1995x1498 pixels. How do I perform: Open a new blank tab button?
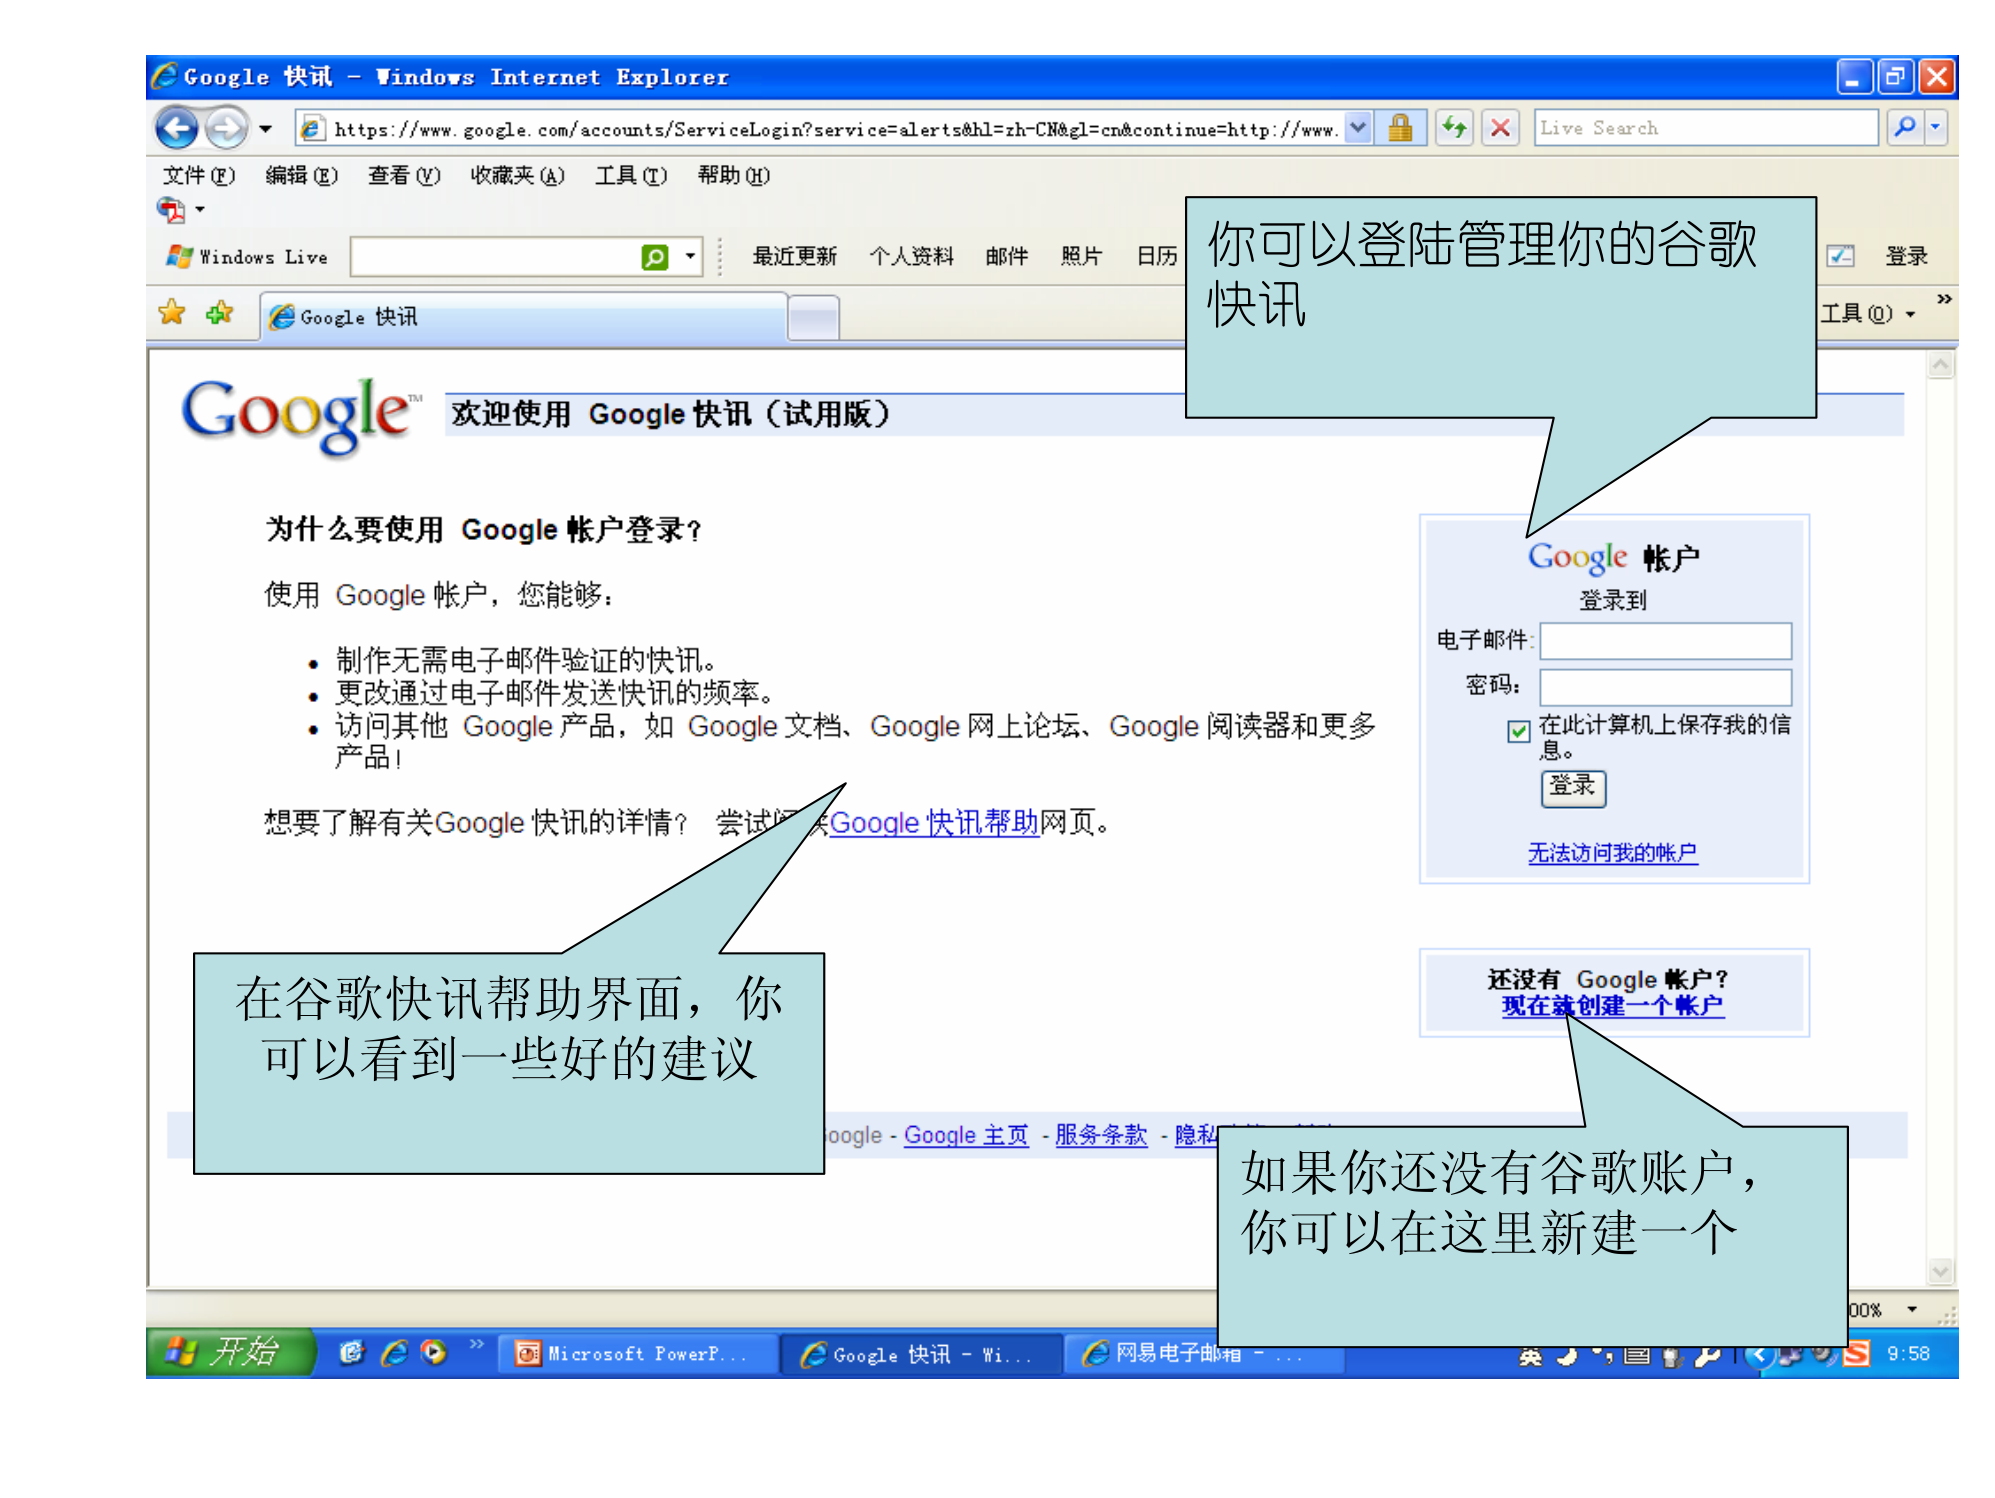click(813, 318)
